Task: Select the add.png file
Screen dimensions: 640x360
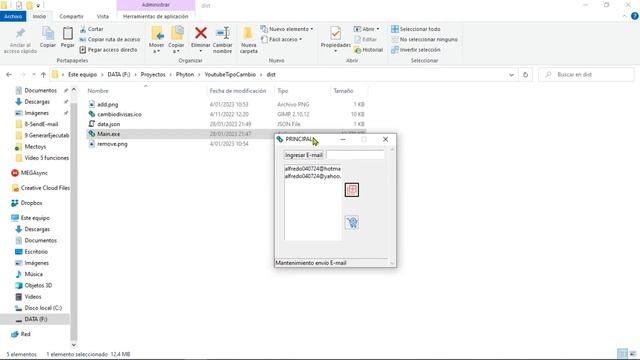Action: click(x=108, y=104)
